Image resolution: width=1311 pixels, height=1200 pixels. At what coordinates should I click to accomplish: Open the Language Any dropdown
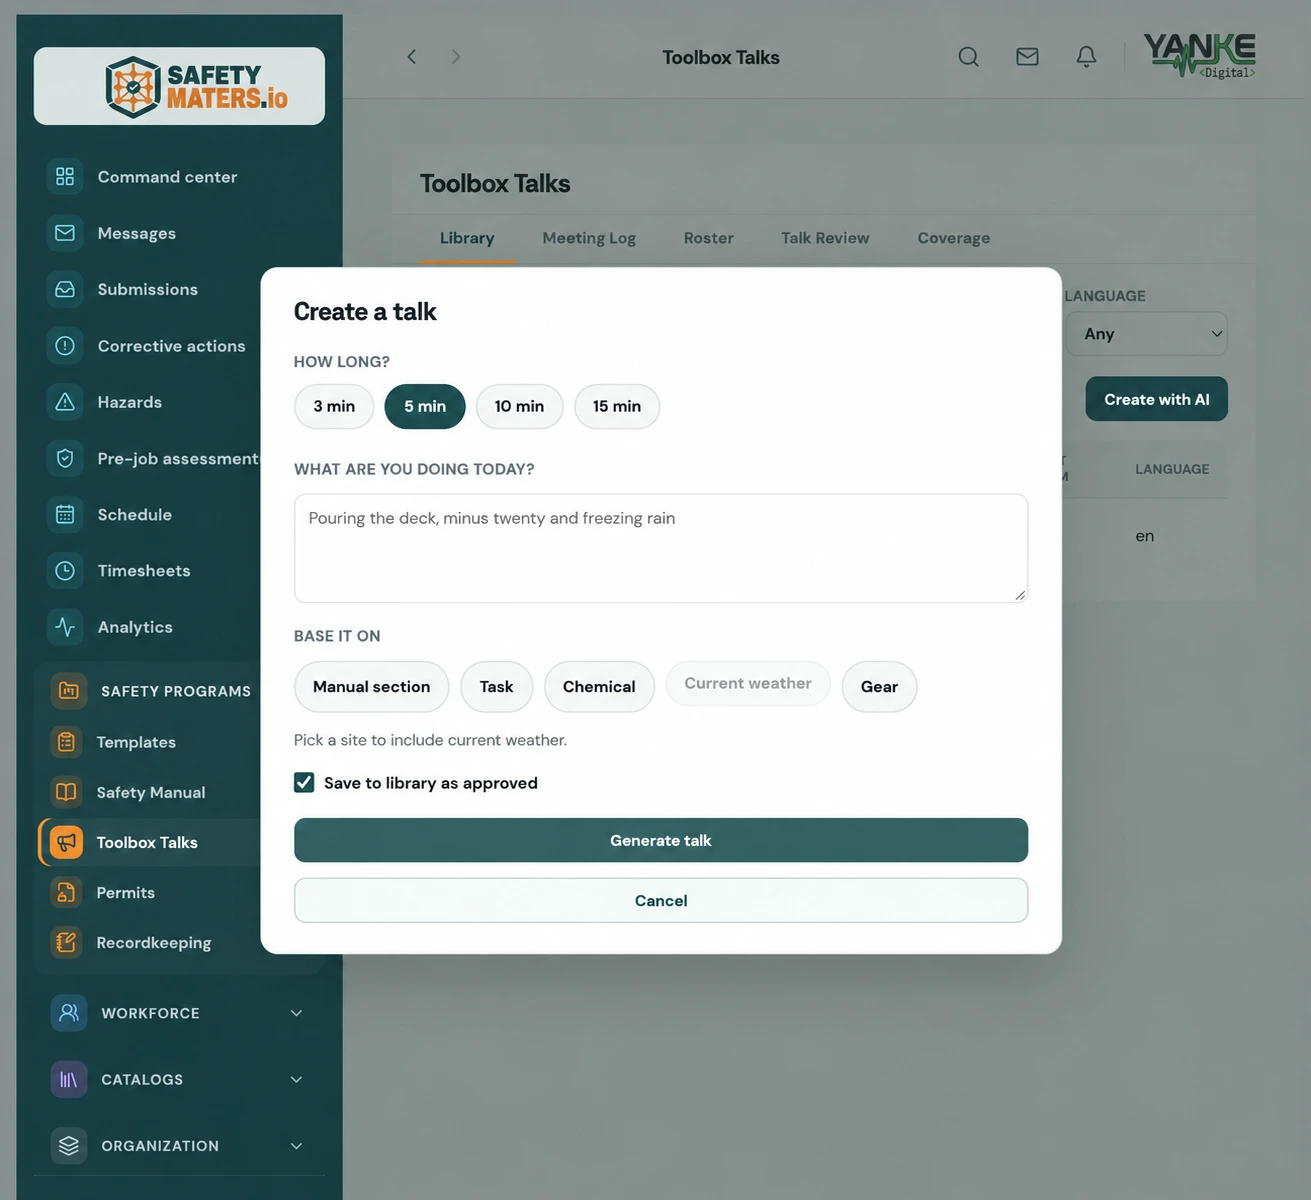(1146, 334)
